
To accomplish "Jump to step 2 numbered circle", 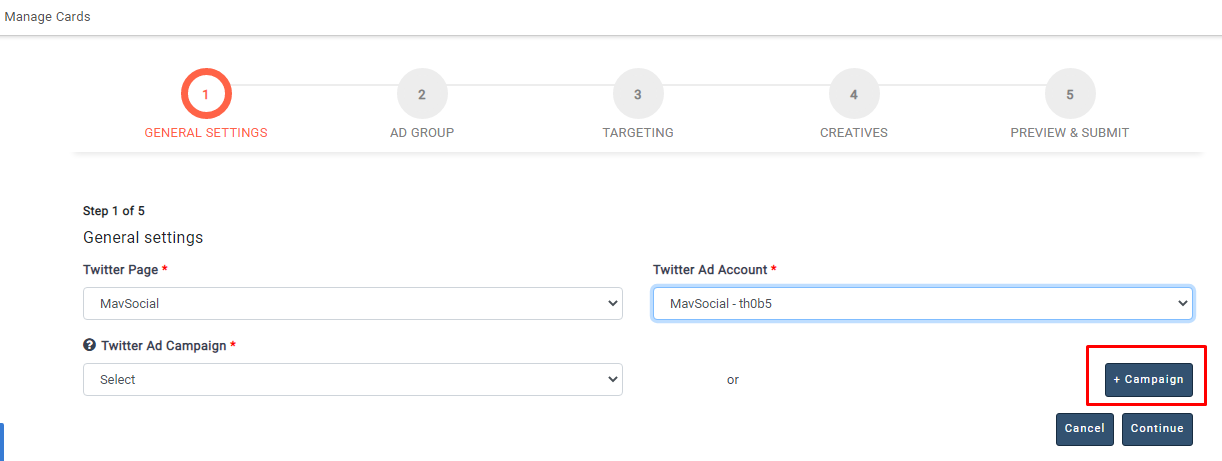I will (x=422, y=94).
